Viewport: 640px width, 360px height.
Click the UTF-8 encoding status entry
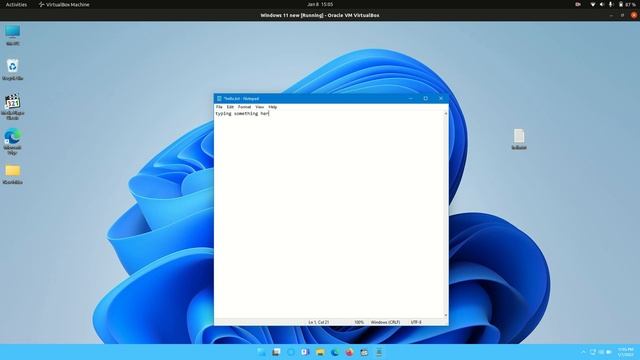pos(416,322)
